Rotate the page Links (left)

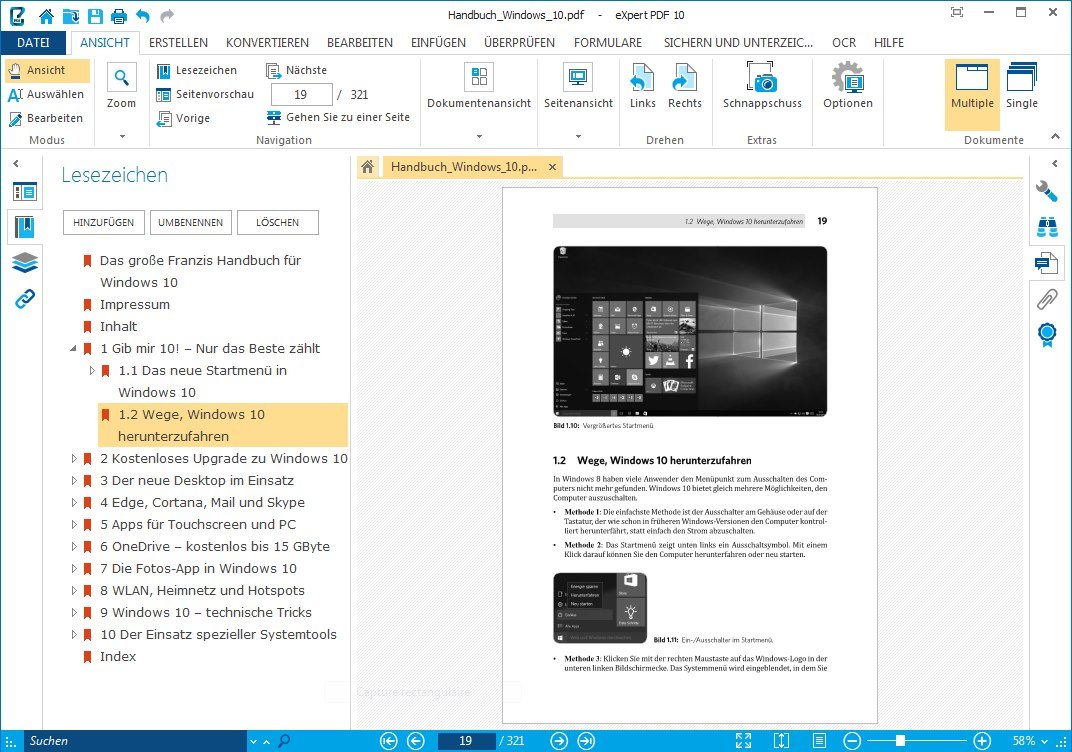click(643, 86)
